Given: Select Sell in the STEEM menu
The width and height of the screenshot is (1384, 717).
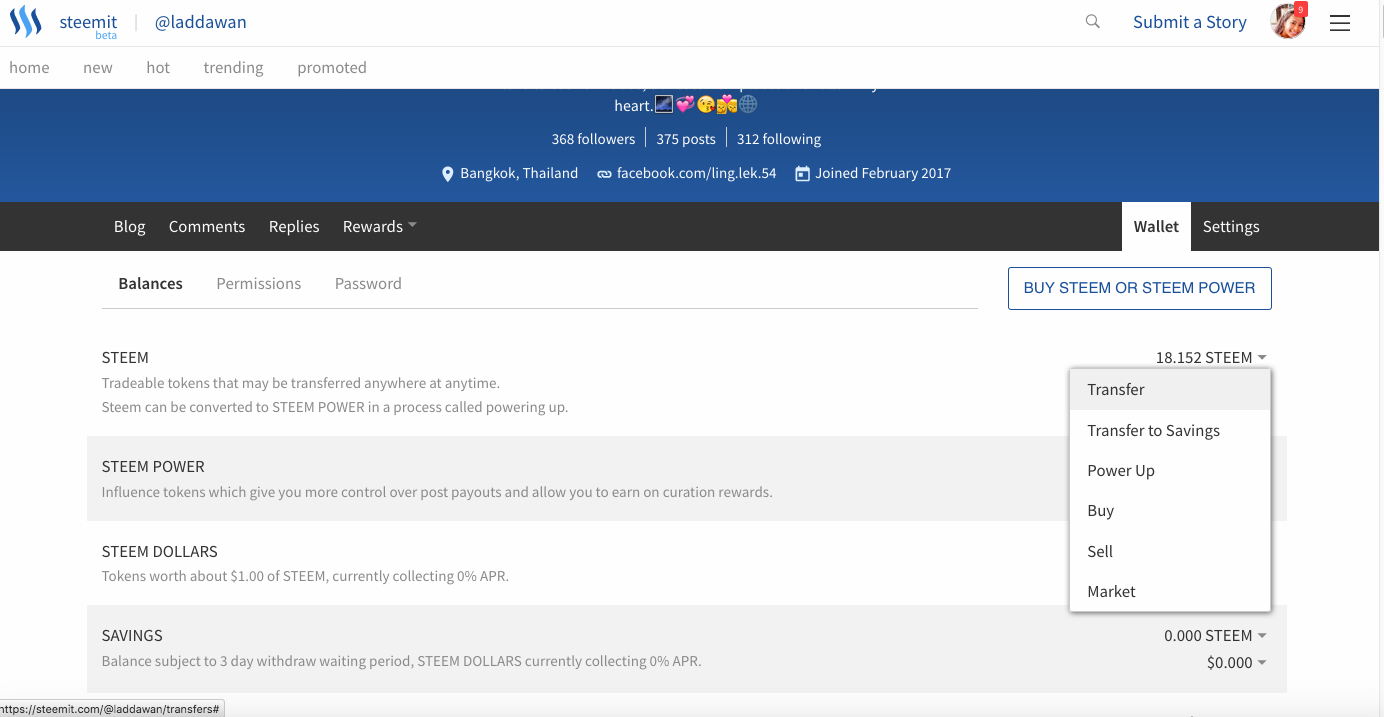Looking at the screenshot, I should point(1170,551).
